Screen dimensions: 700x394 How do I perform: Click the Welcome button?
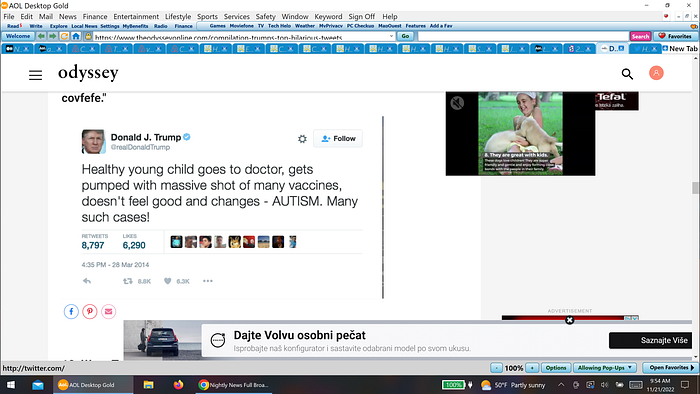coord(18,36)
